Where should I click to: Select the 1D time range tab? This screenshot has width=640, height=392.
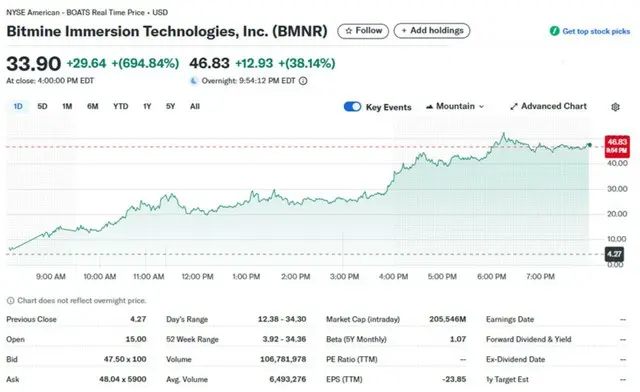point(18,107)
